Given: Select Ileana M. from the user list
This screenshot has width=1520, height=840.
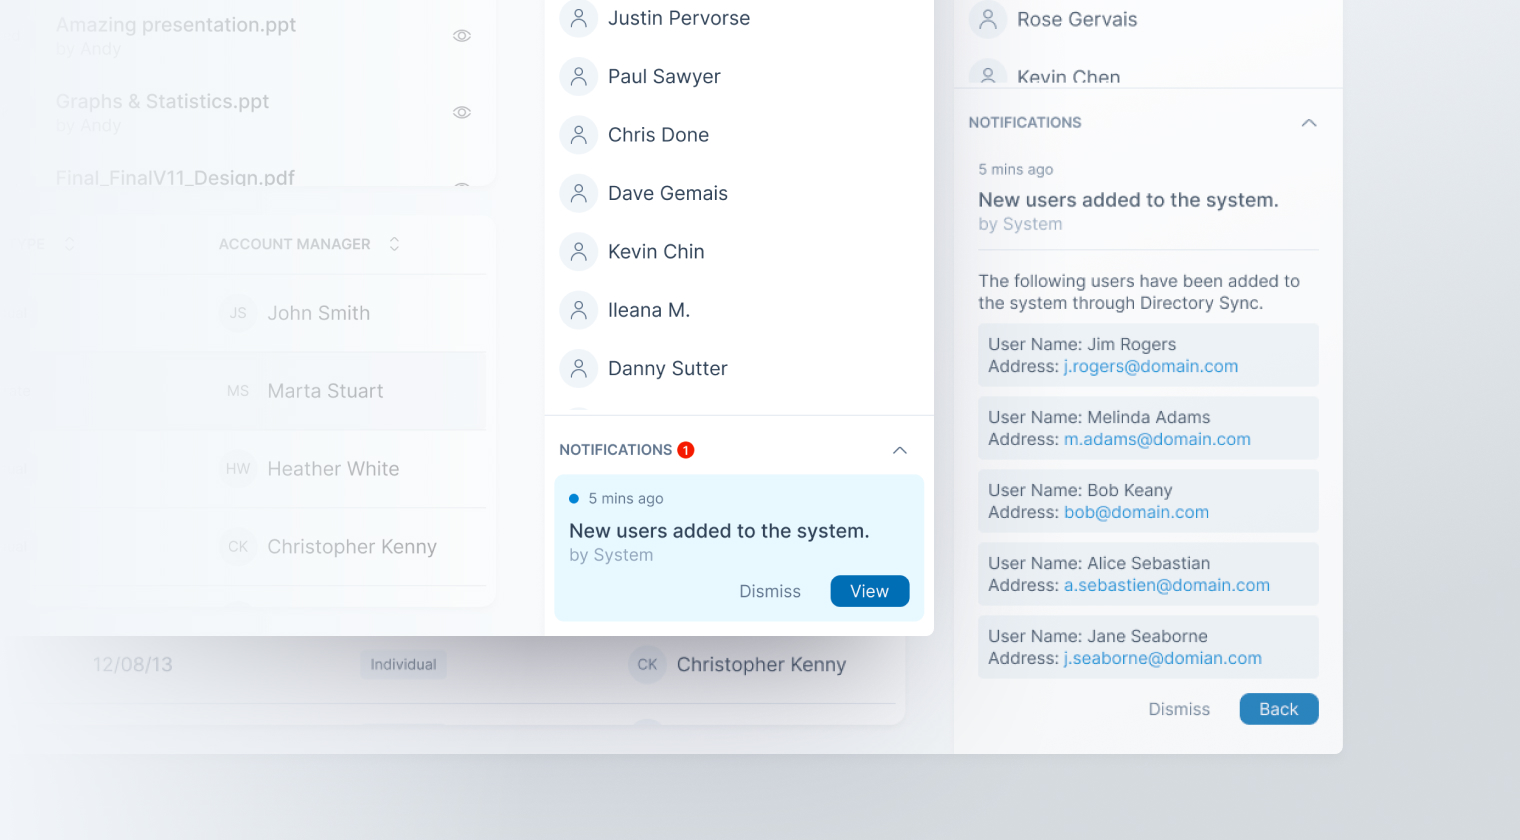Looking at the screenshot, I should (648, 311).
